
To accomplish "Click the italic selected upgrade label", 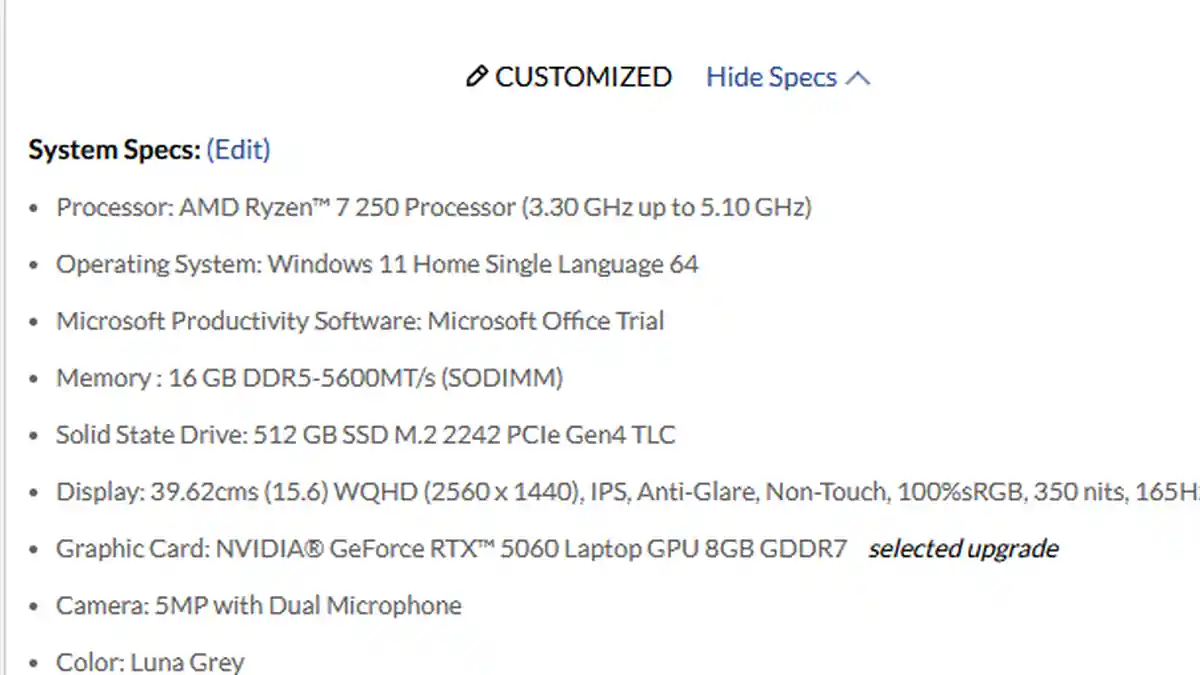I will coord(962,549).
